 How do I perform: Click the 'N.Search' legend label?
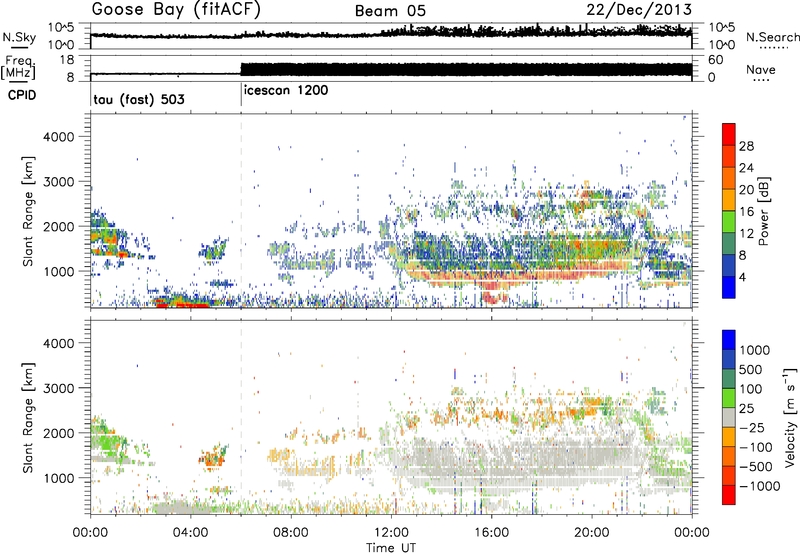pos(772,37)
